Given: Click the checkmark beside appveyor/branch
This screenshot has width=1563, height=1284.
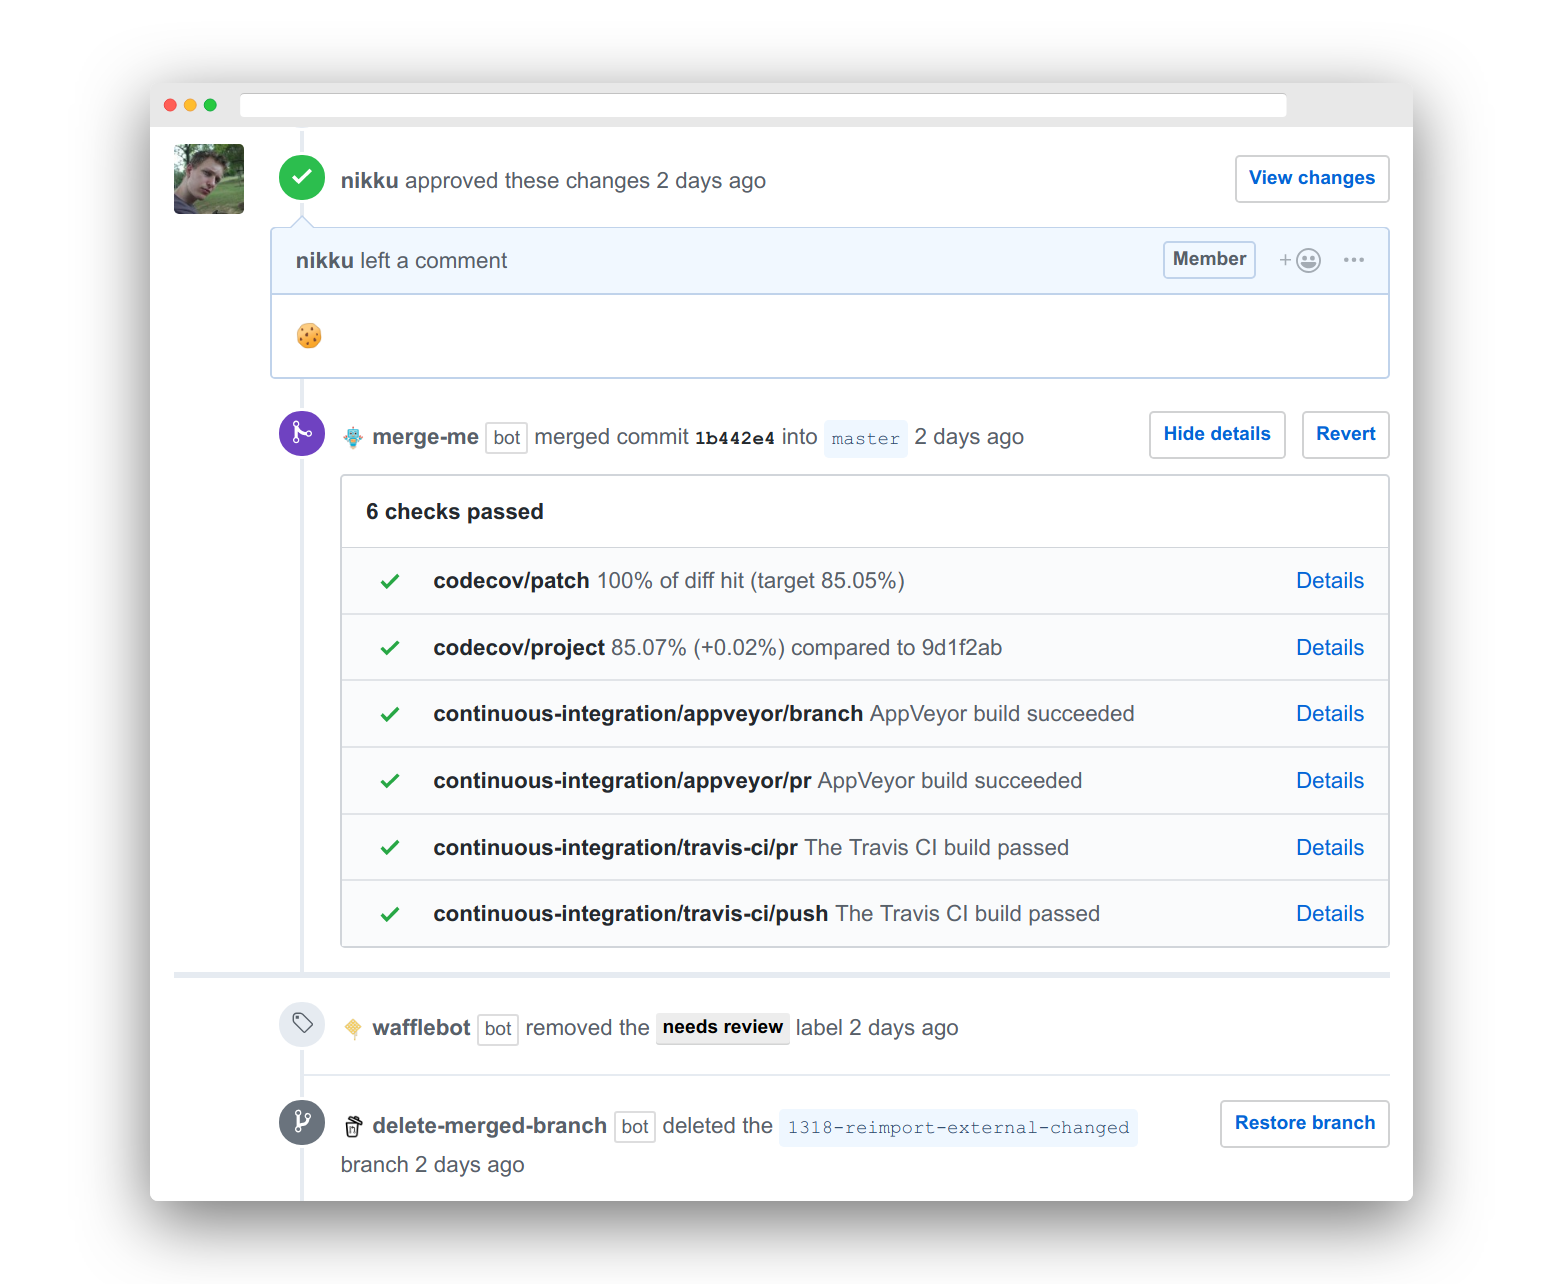Looking at the screenshot, I should click(390, 714).
